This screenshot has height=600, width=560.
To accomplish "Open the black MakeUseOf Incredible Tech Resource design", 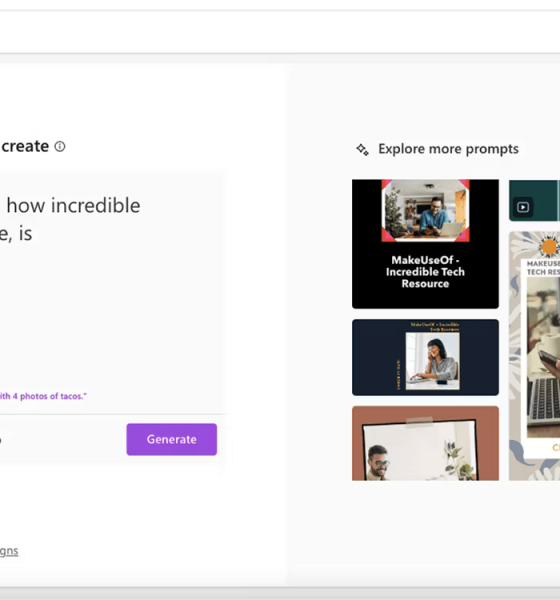I will point(425,244).
